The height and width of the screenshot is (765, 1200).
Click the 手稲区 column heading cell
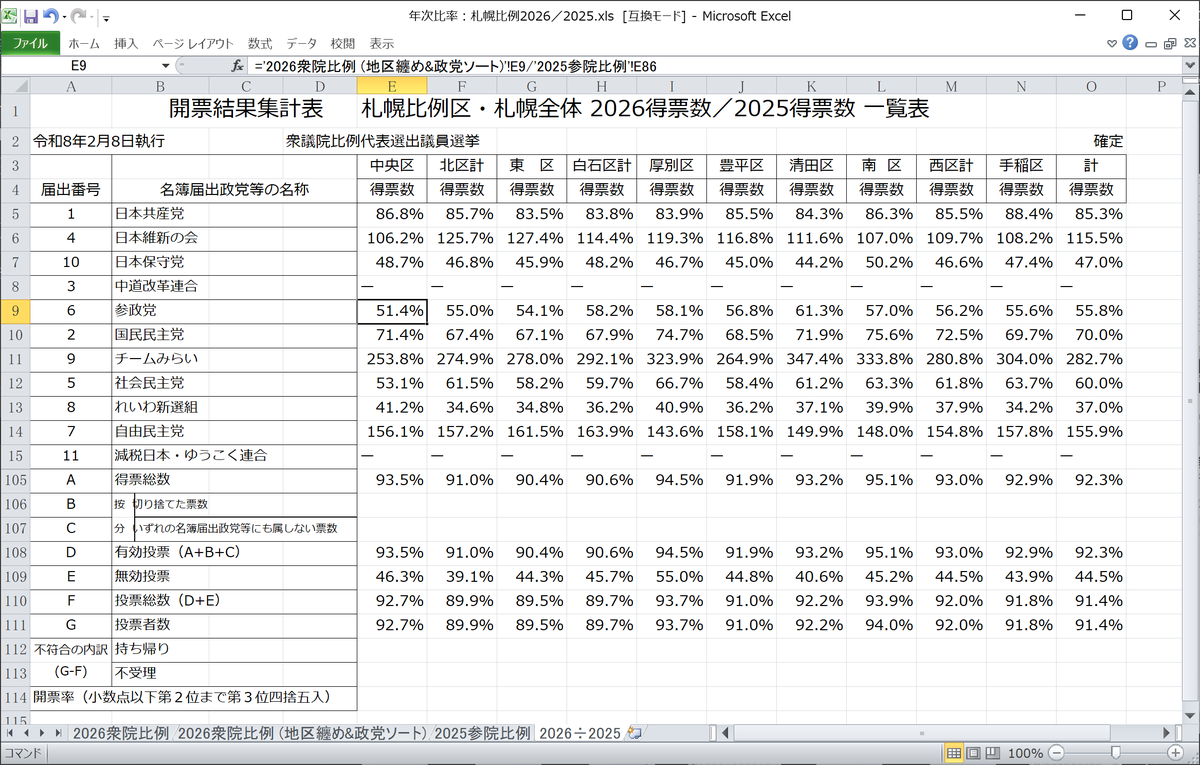pyautogui.click(x=1021, y=166)
